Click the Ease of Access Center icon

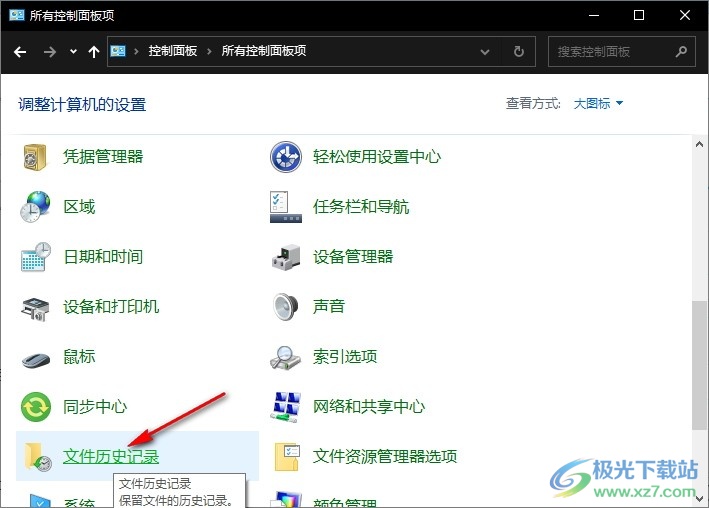[286, 157]
